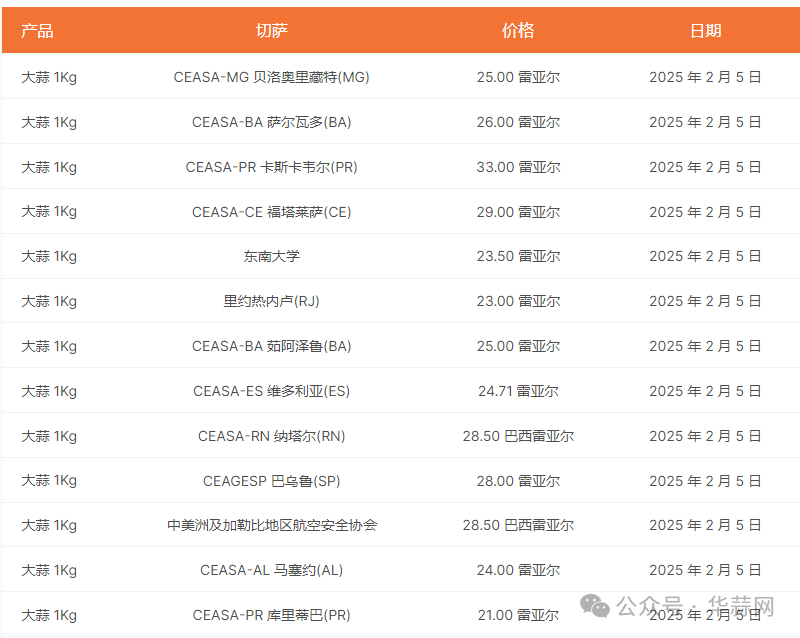Select cell CEAGESP 巴乌鲁(SP)
Viewport: 800px width, 638px height.
(271, 481)
